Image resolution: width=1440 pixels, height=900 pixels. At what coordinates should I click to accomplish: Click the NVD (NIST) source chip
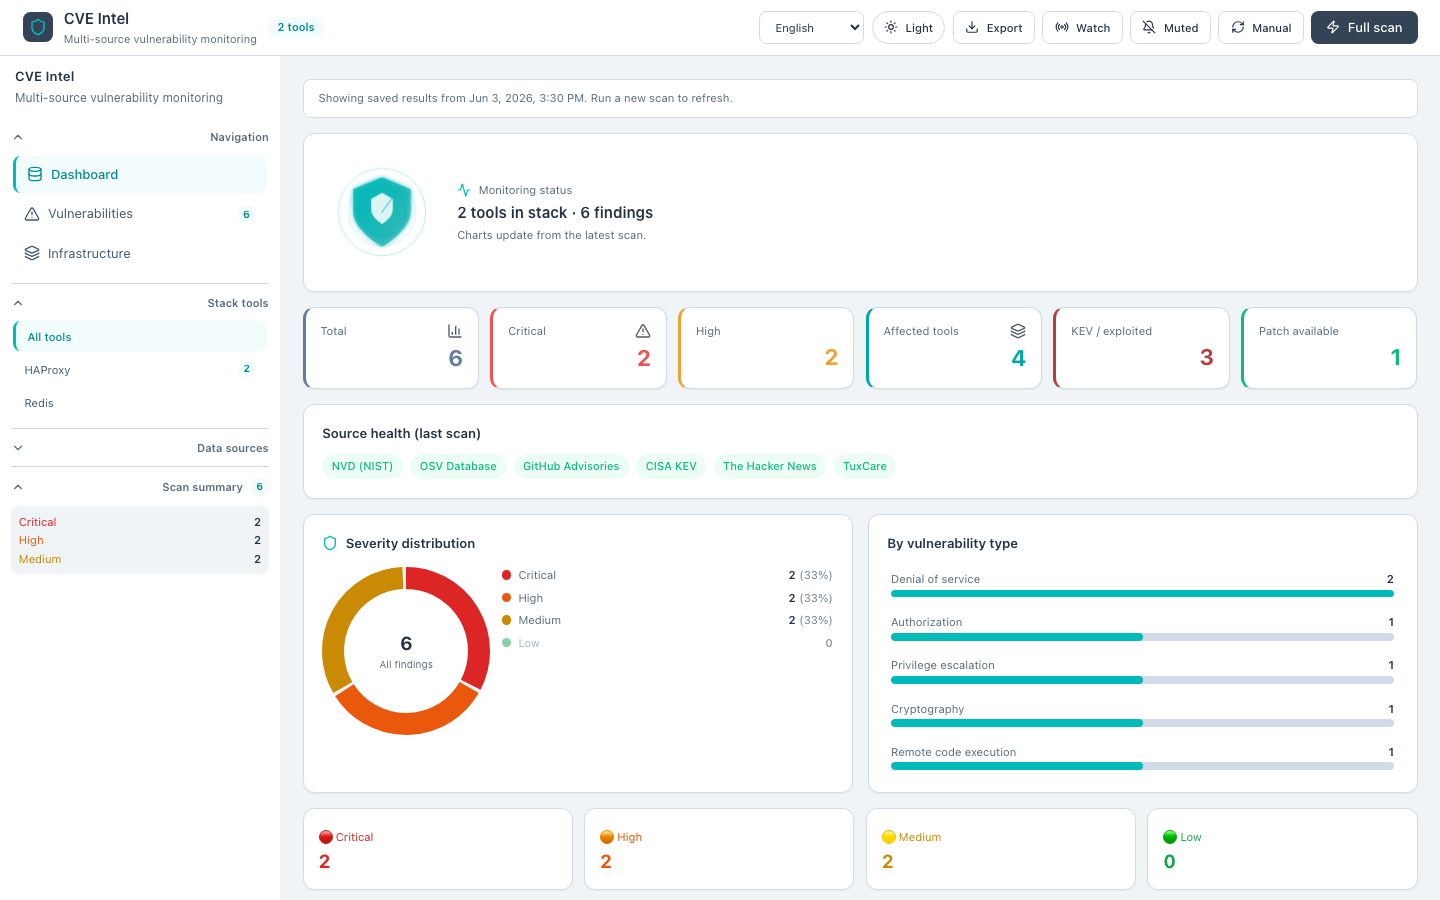coord(362,466)
